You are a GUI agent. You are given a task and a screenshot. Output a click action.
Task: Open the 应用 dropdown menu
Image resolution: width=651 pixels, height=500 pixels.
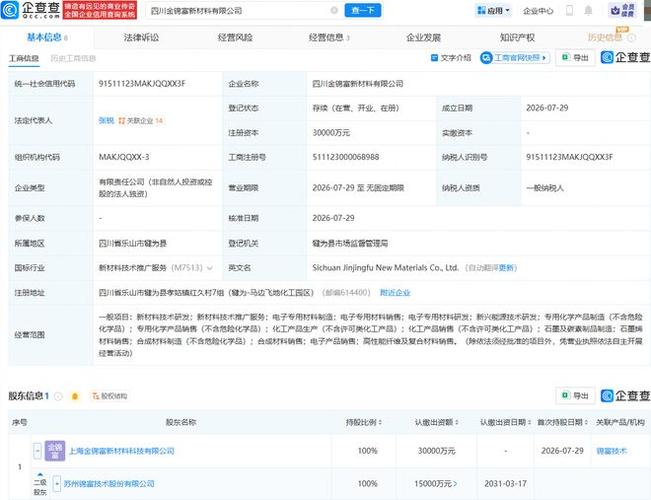[x=494, y=11]
